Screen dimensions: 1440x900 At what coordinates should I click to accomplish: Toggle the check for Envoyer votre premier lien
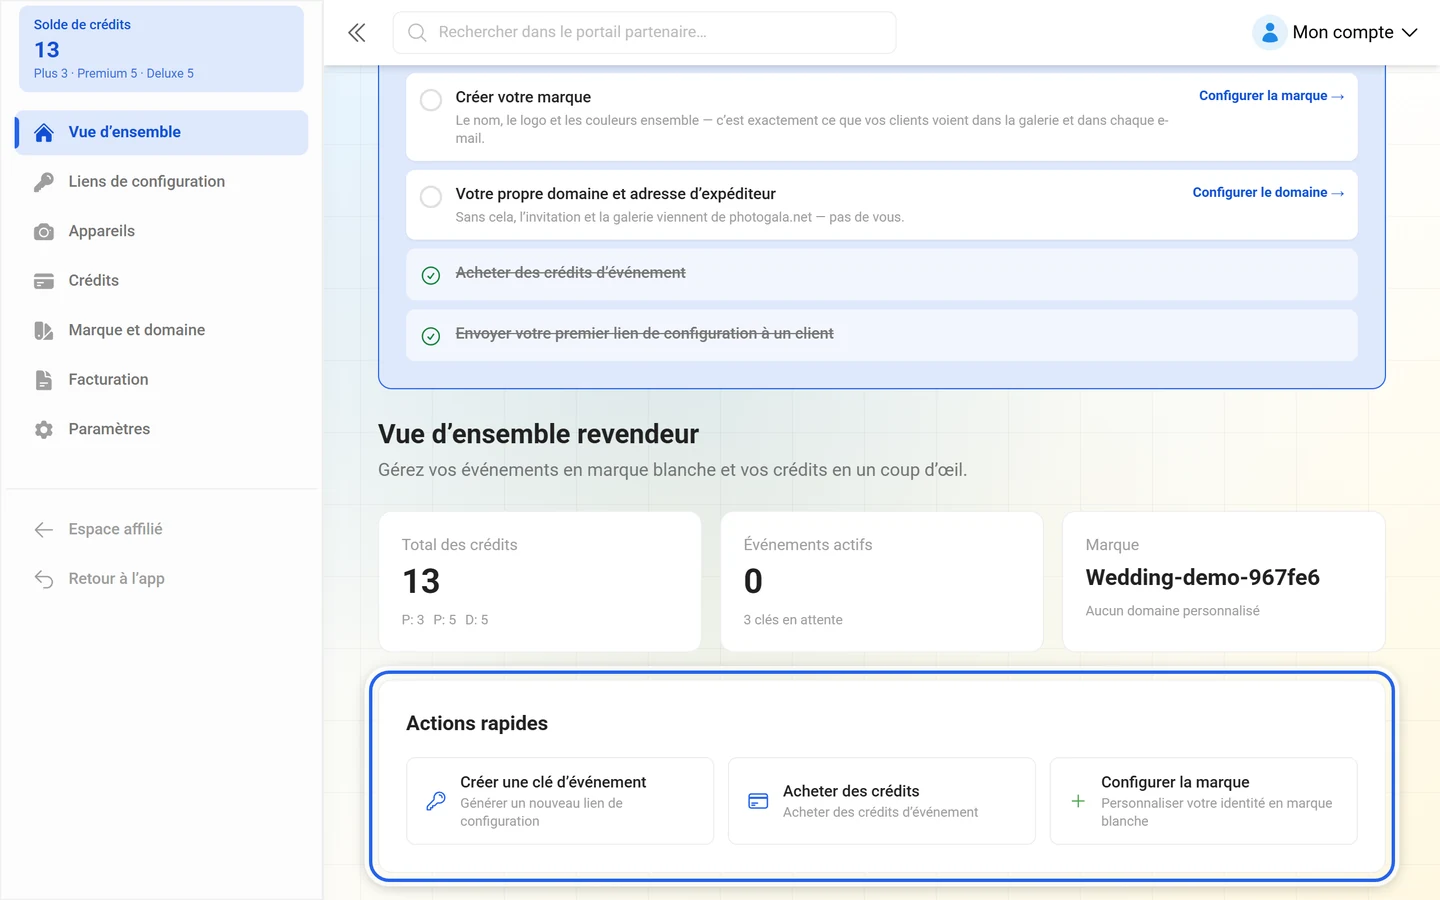click(431, 336)
